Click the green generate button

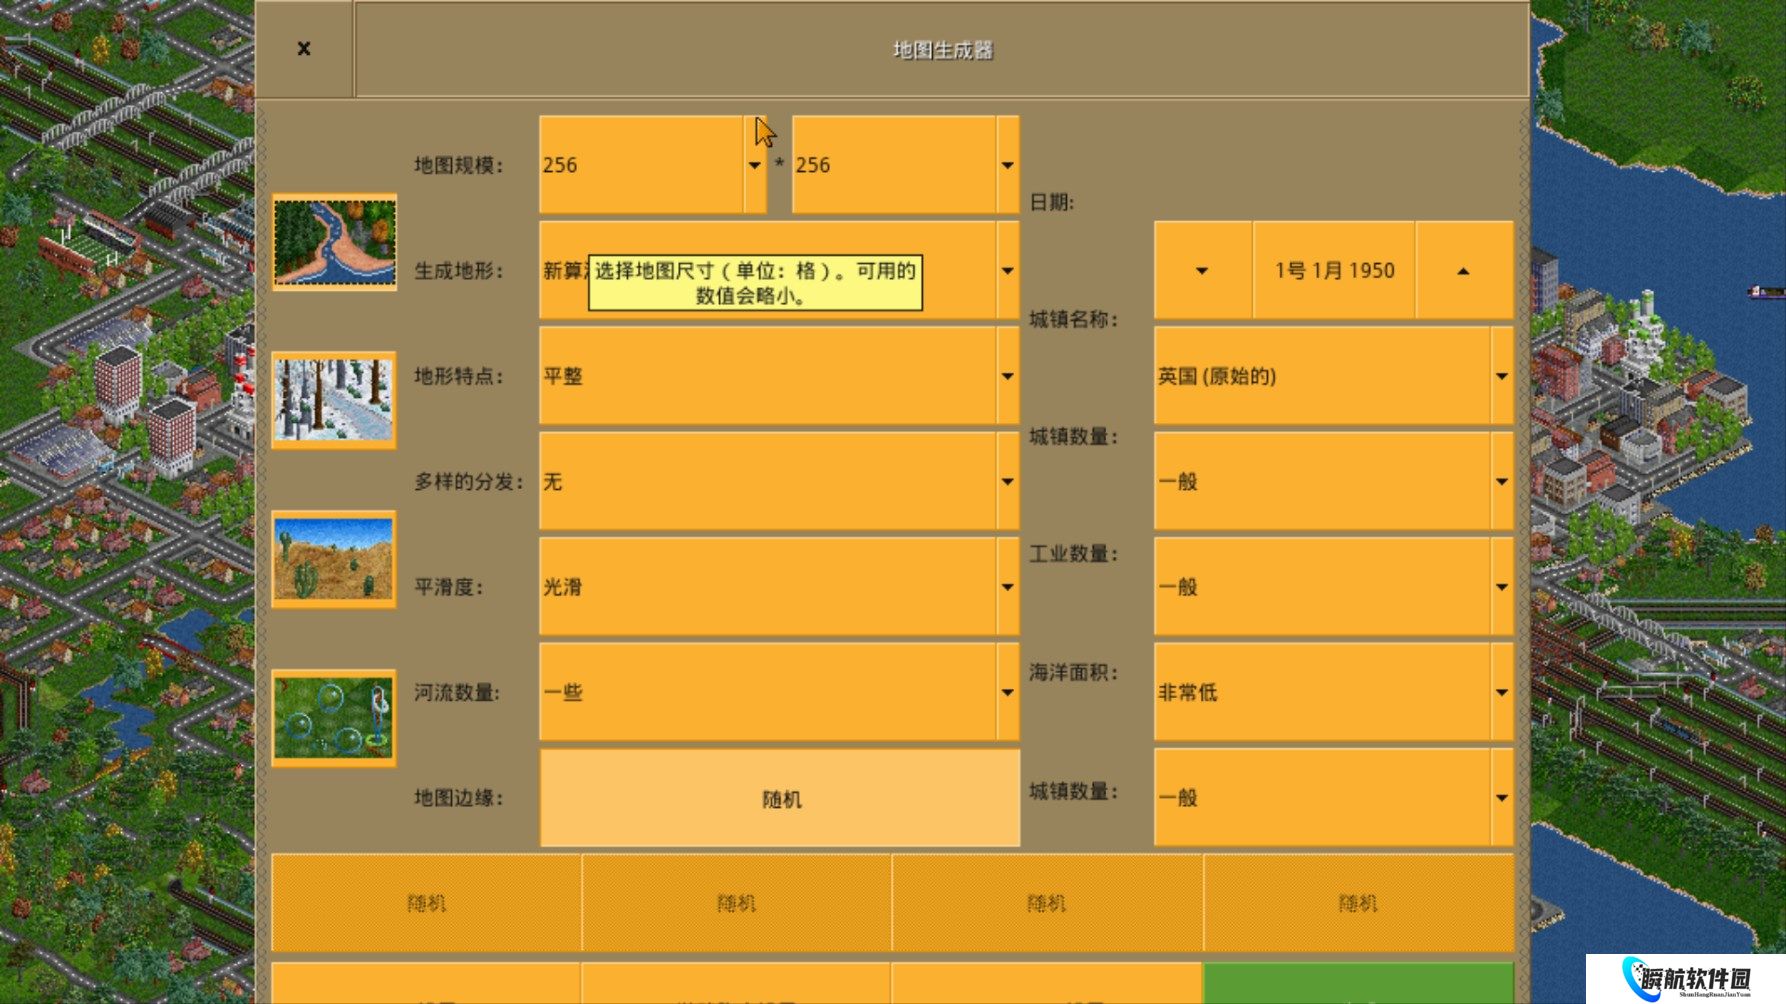pyautogui.click(x=1357, y=983)
